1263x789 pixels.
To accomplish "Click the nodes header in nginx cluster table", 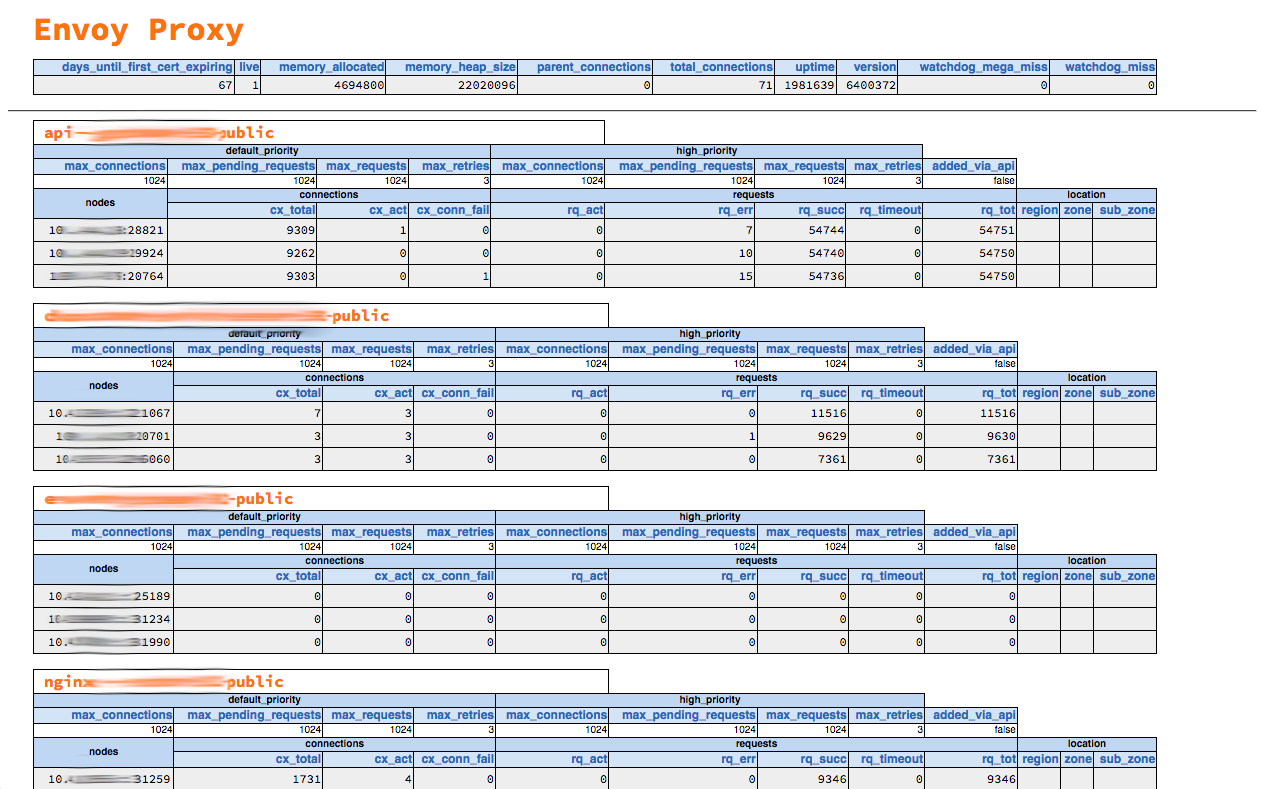I will pyautogui.click(x=103, y=751).
